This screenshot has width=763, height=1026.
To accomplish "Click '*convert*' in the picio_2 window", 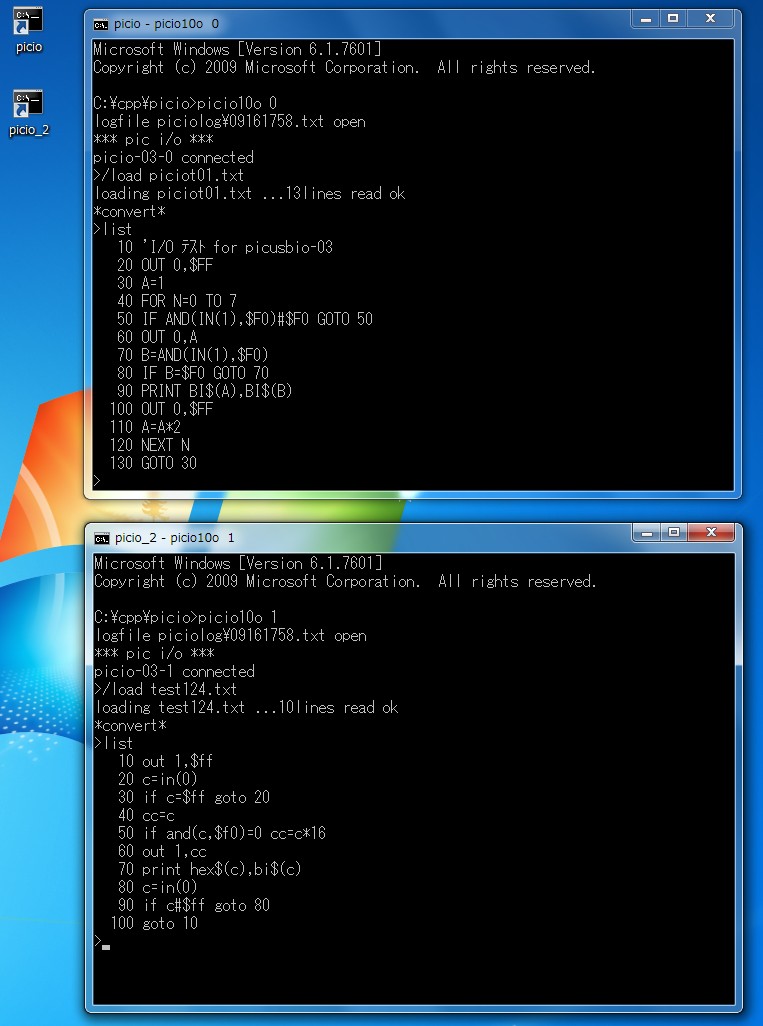I will [x=130, y=726].
